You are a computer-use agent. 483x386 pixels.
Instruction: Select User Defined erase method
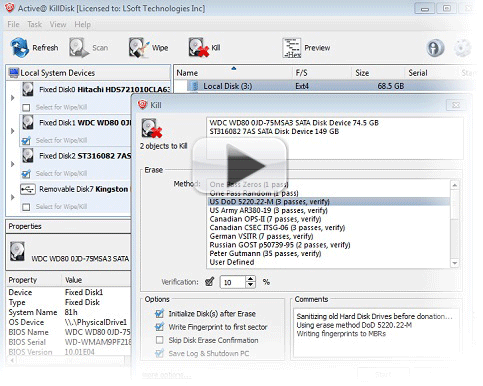point(232,262)
